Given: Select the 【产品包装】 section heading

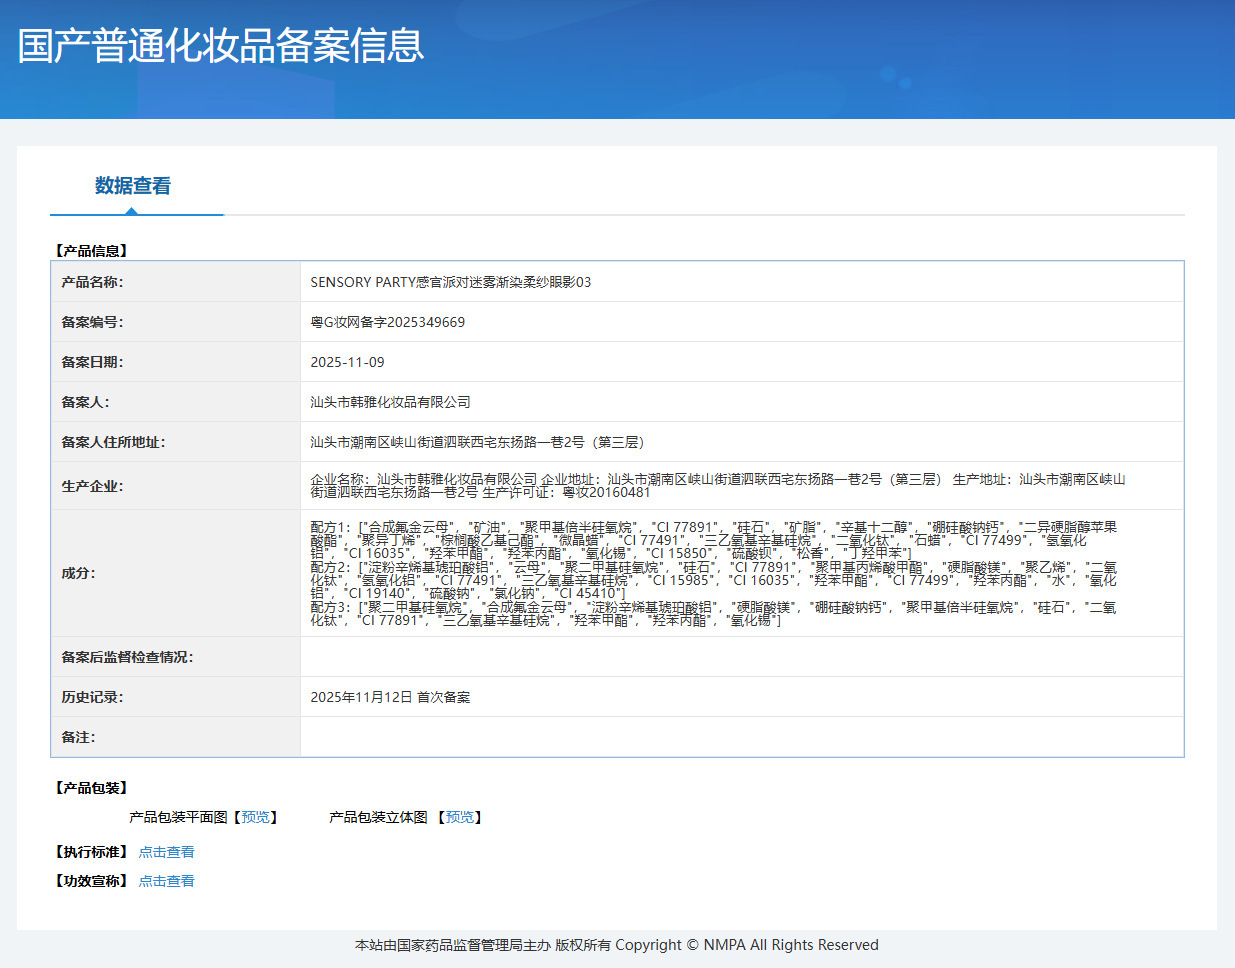Looking at the screenshot, I should click(91, 788).
